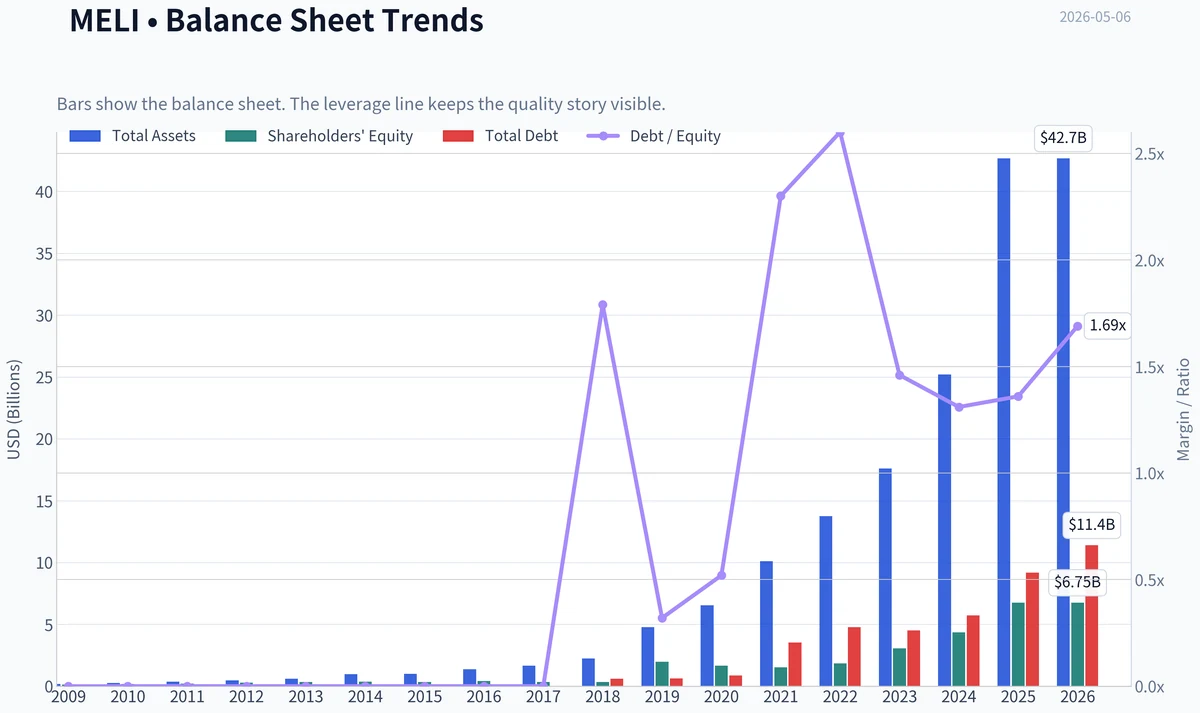Click the 2020 Debt / Equity line point
The width and height of the screenshot is (1200, 713).
coord(721,576)
